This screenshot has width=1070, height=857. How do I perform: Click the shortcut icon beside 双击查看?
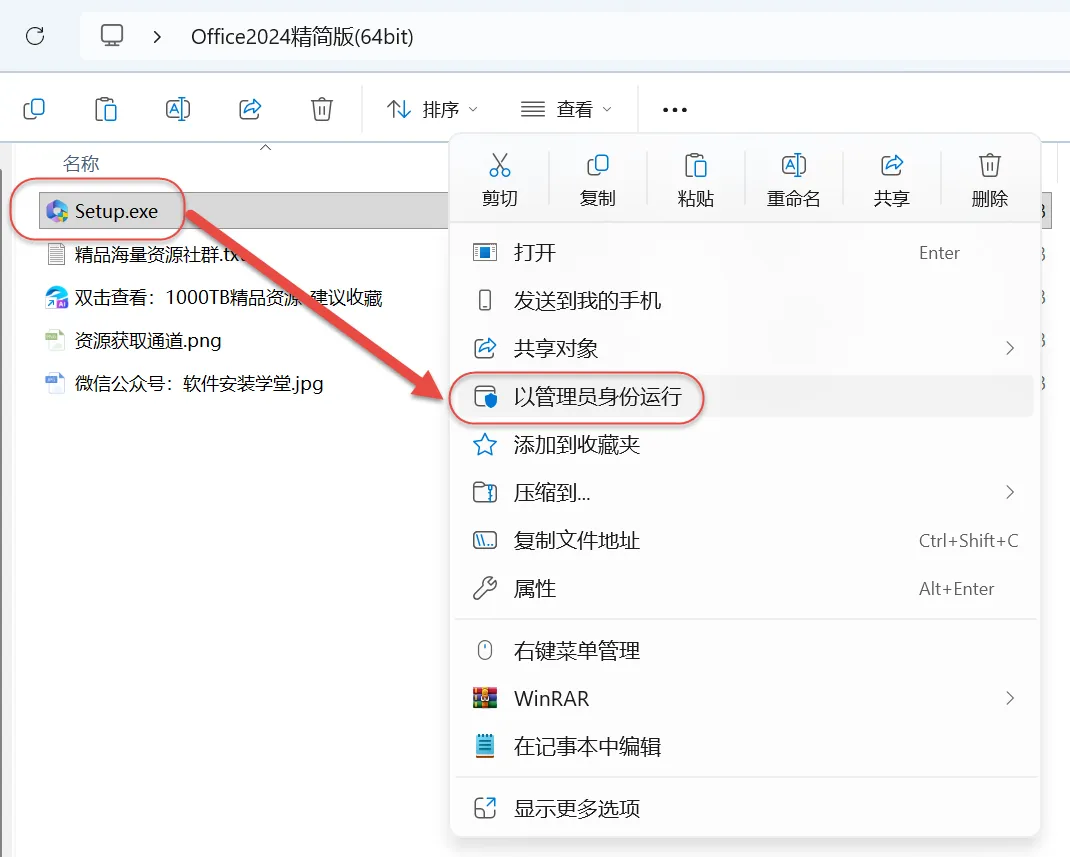point(57,297)
